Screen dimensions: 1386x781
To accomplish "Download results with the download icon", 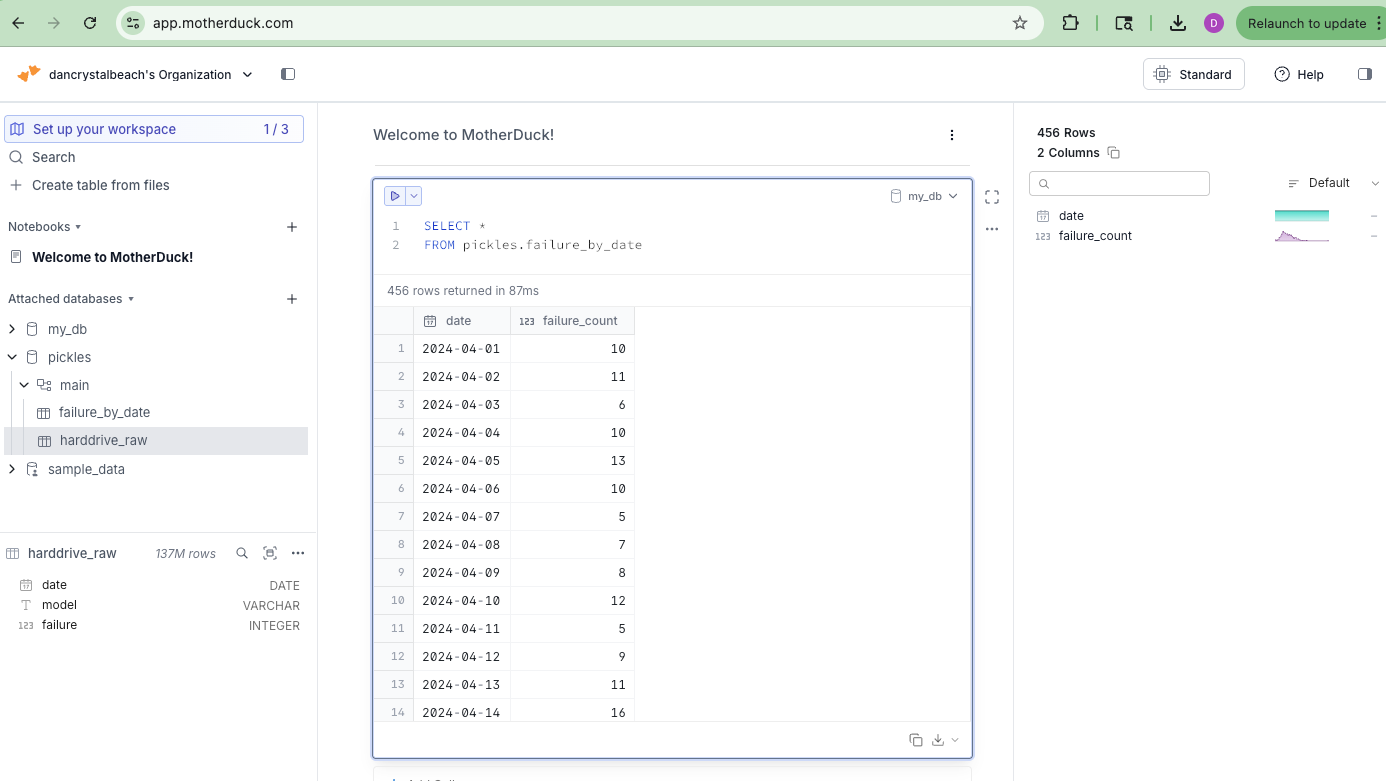I will coord(938,740).
